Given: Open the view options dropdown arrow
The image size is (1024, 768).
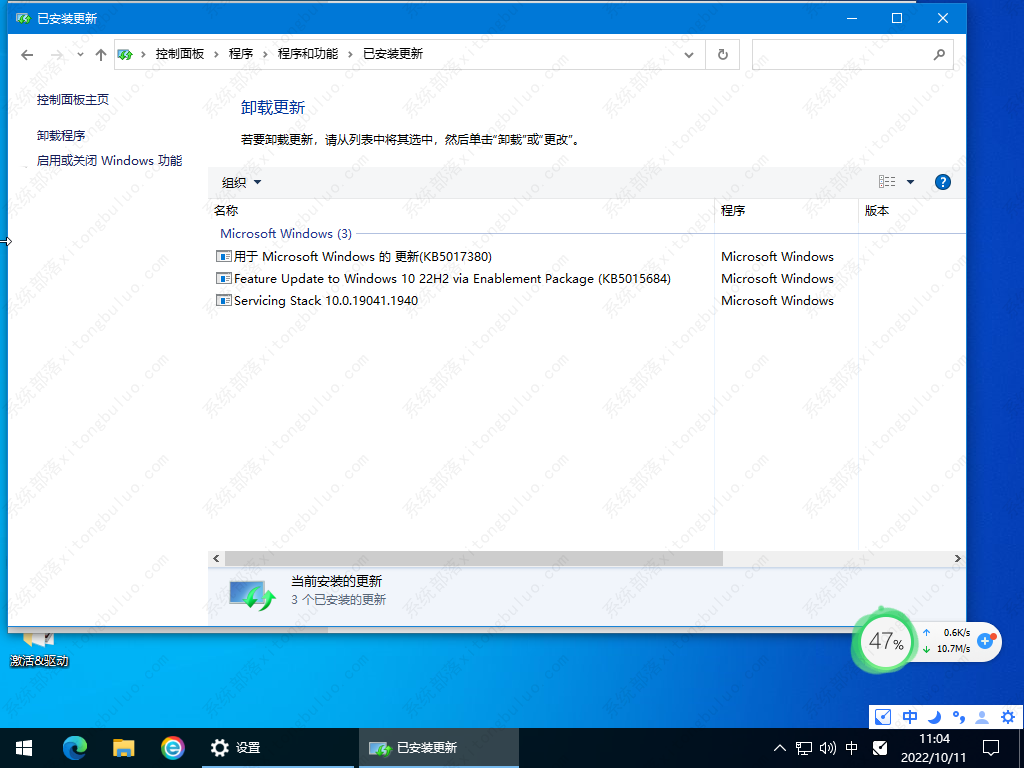Looking at the screenshot, I should pos(910,182).
